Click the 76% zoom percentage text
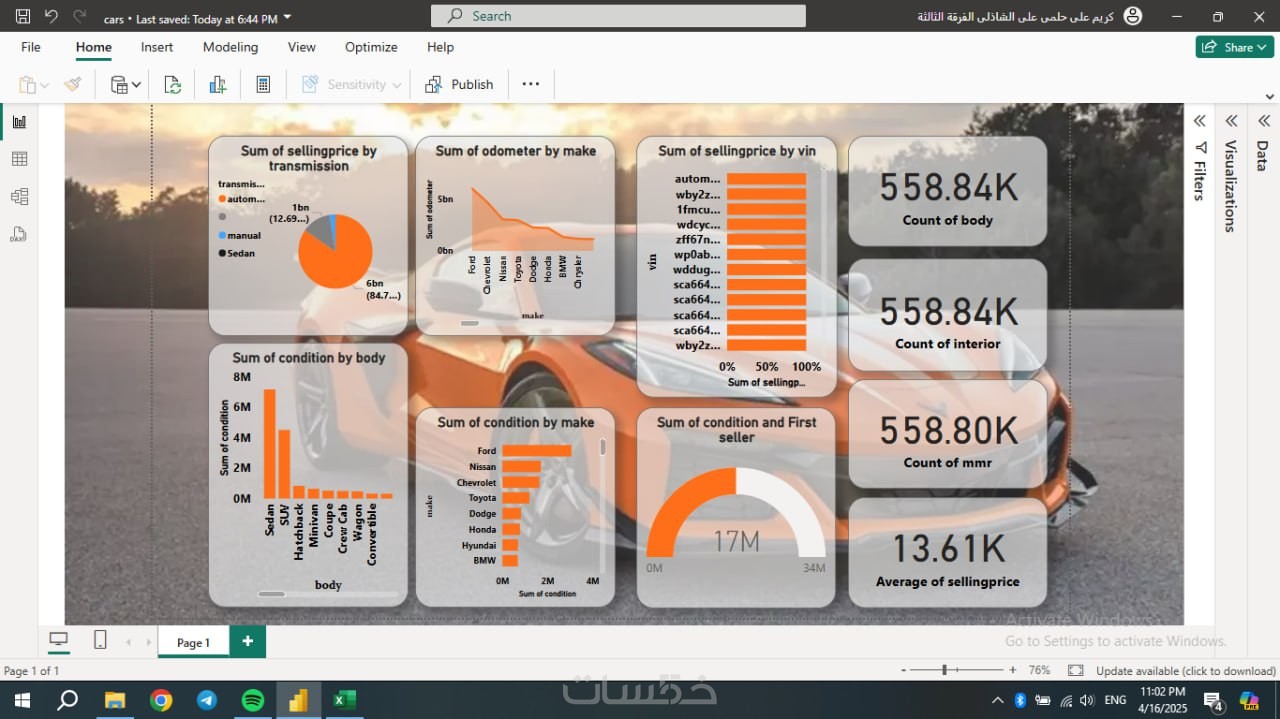1280x719 pixels. [x=1039, y=670]
